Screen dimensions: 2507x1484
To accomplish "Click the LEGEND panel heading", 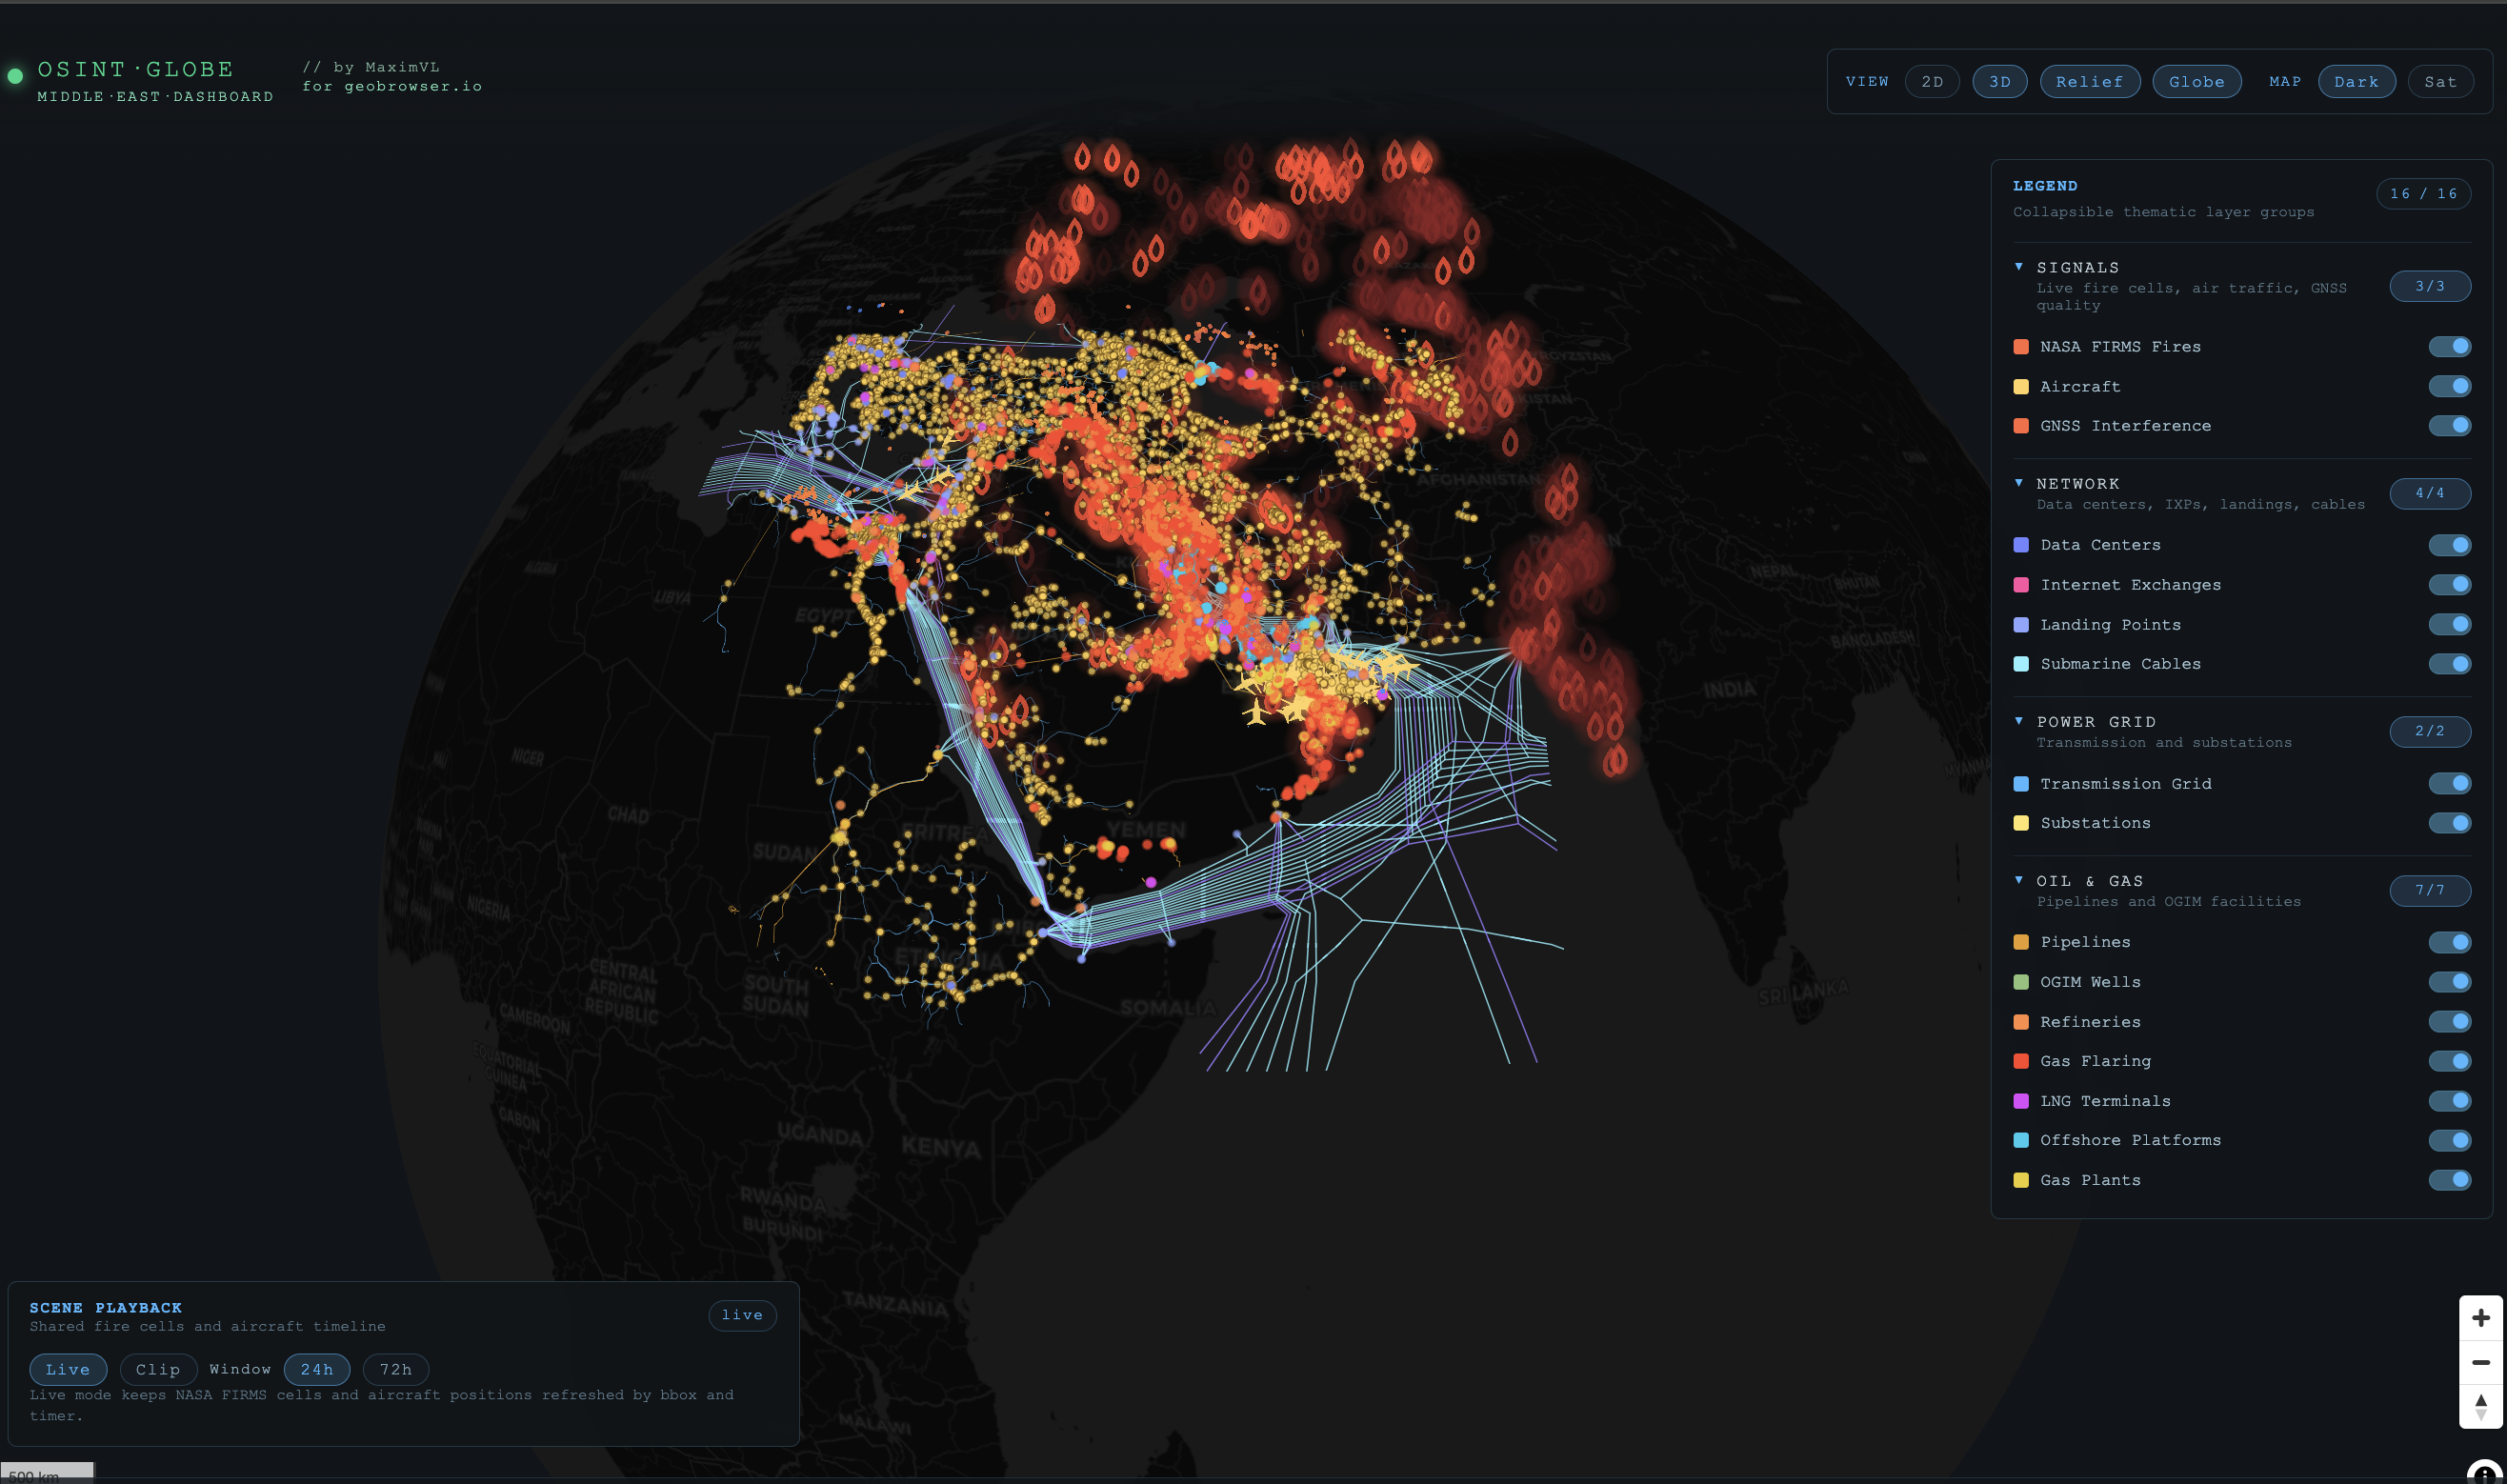I will click(x=2045, y=186).
